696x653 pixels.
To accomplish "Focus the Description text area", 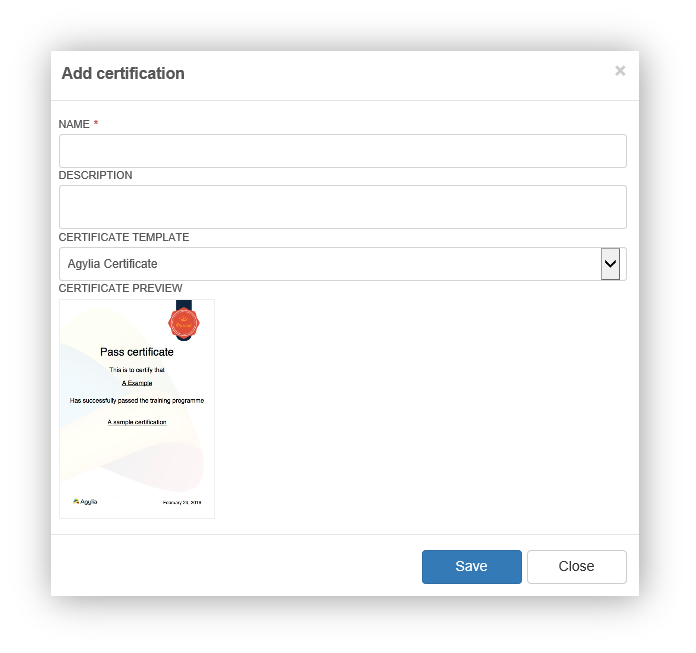I will click(x=343, y=207).
